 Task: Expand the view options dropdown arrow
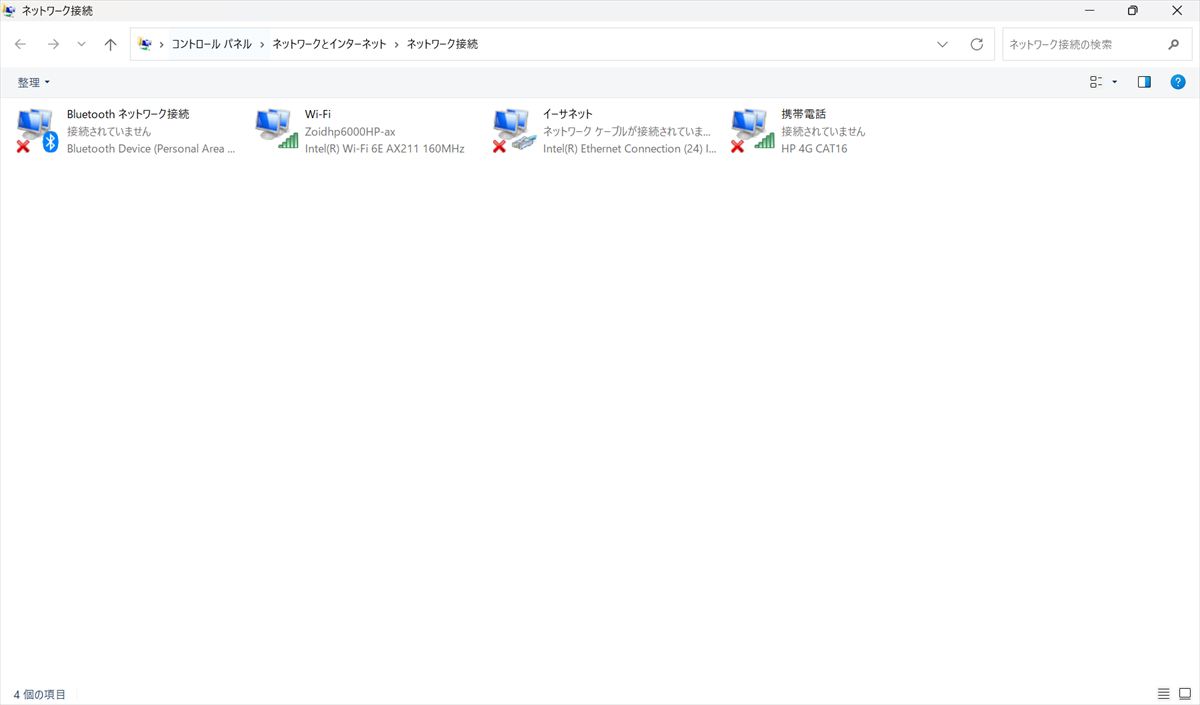1115,82
